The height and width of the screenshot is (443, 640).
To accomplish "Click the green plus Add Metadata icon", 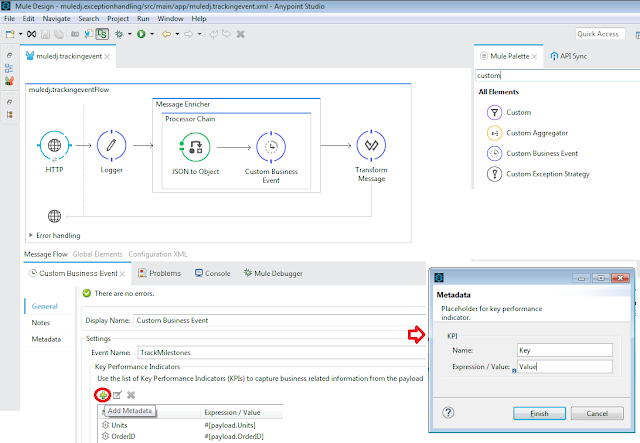I will [x=103, y=395].
